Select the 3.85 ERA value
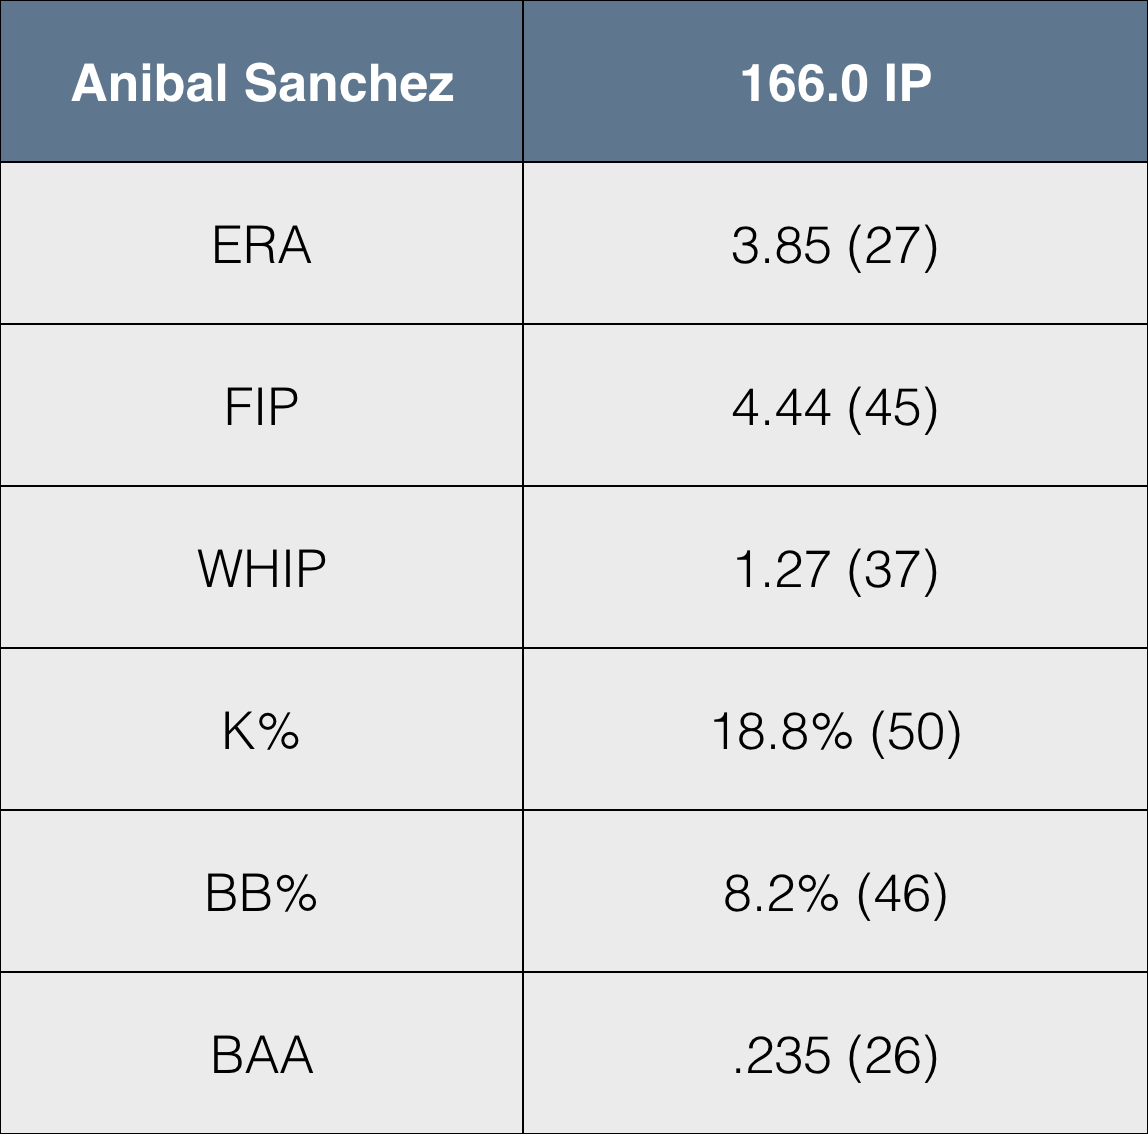Viewport: 1148px width, 1134px height. (781, 246)
